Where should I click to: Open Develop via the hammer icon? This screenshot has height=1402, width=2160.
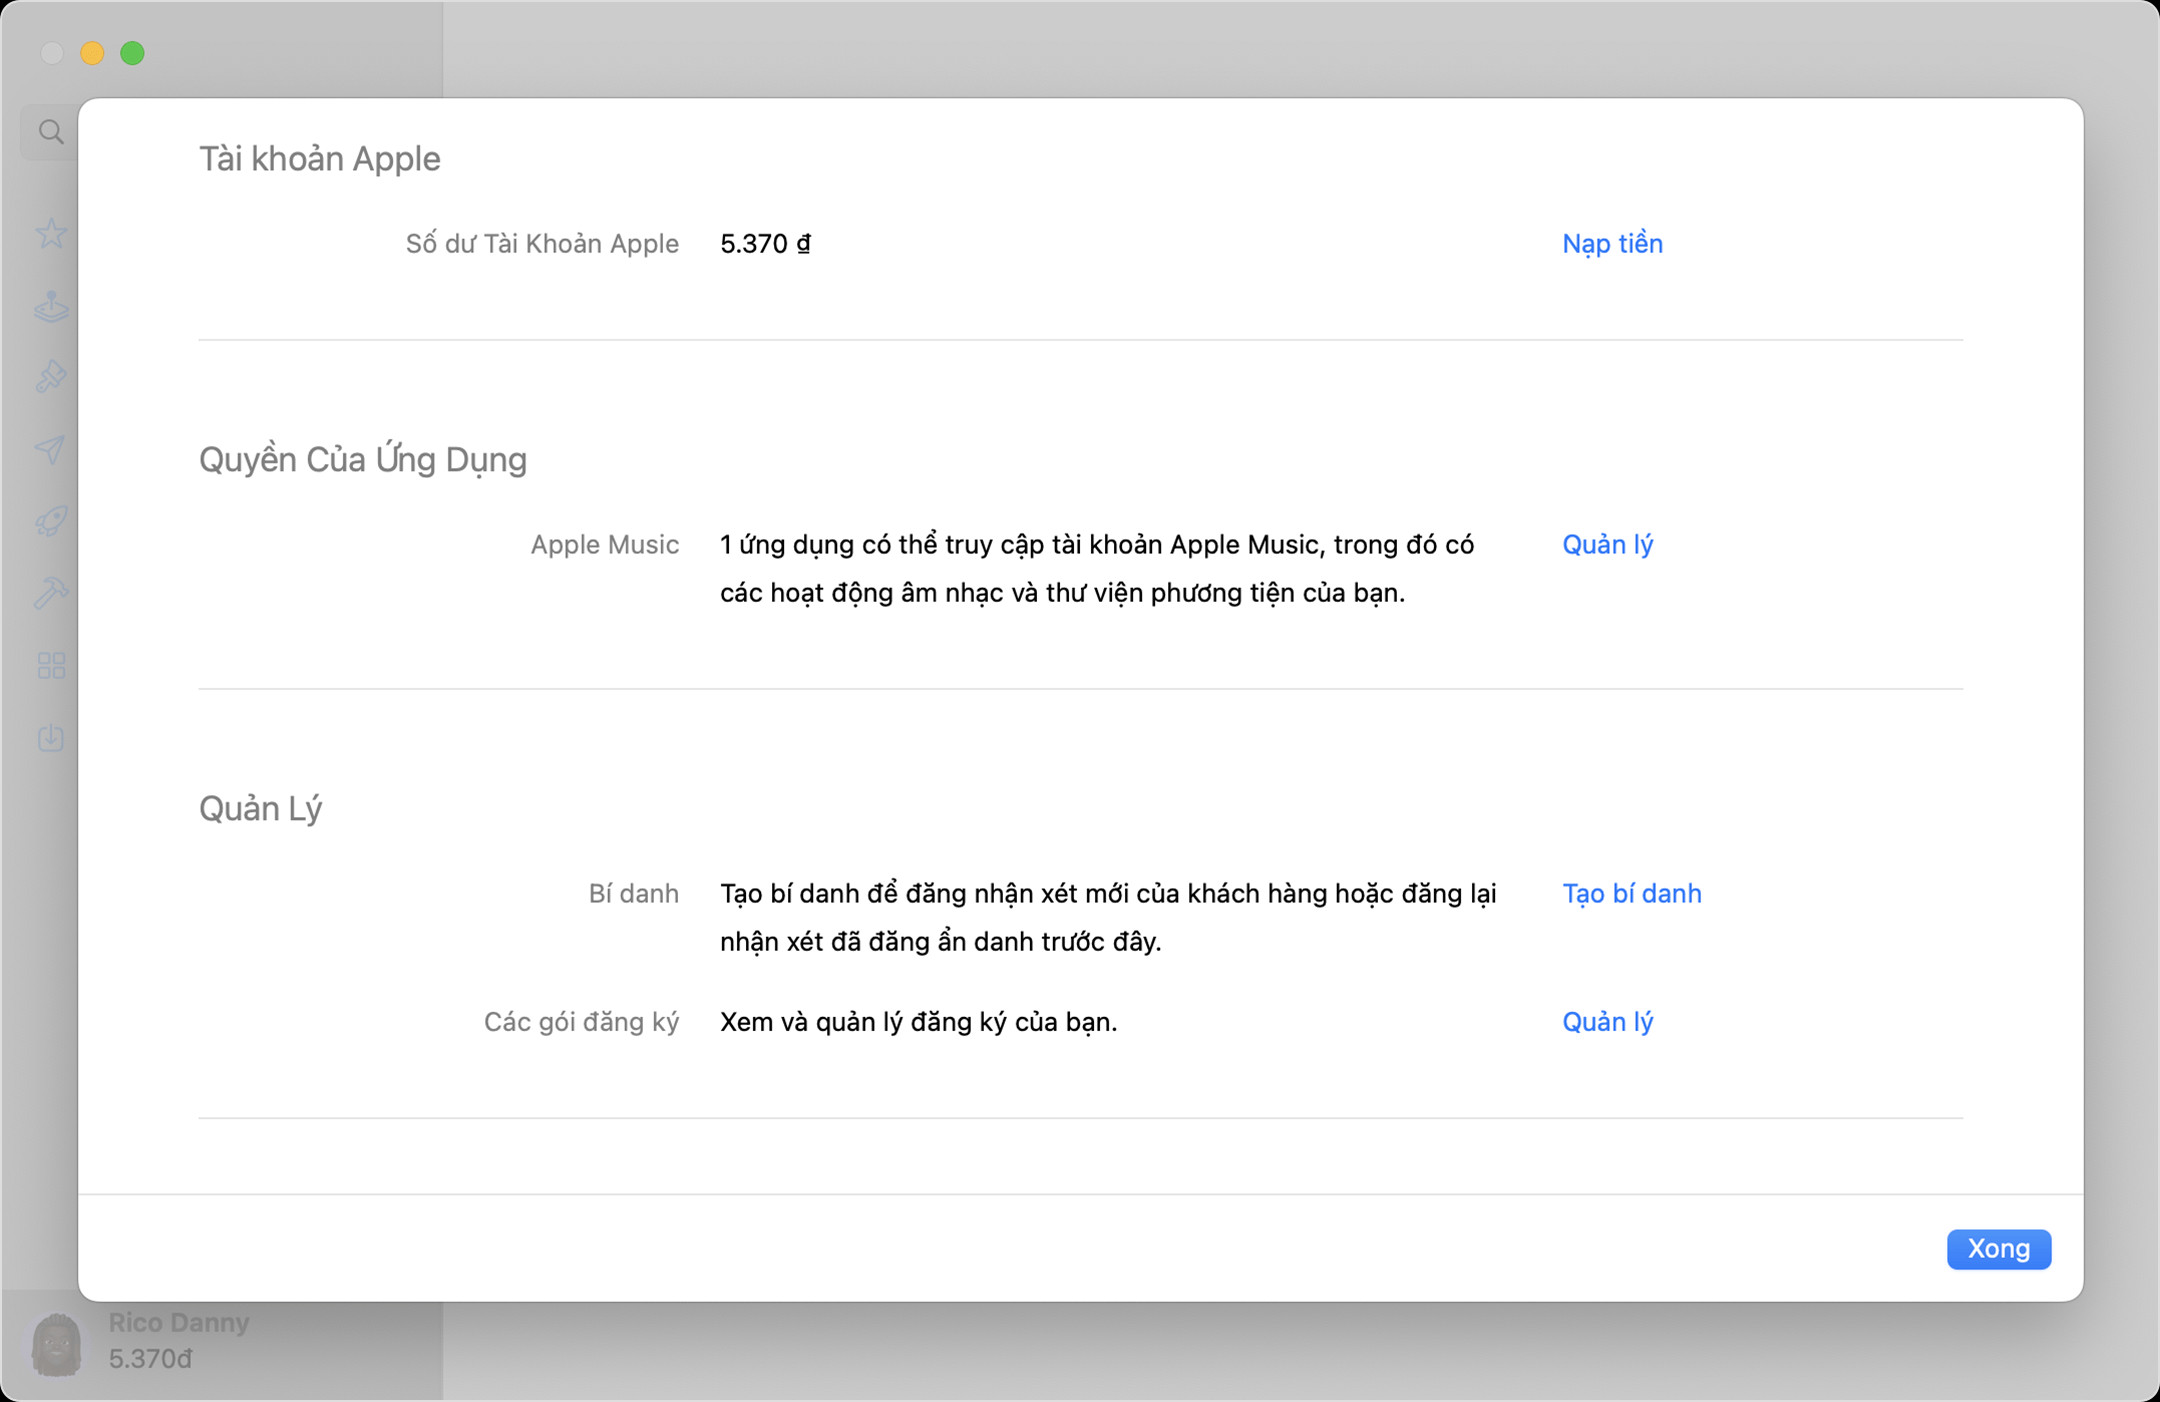(x=50, y=593)
